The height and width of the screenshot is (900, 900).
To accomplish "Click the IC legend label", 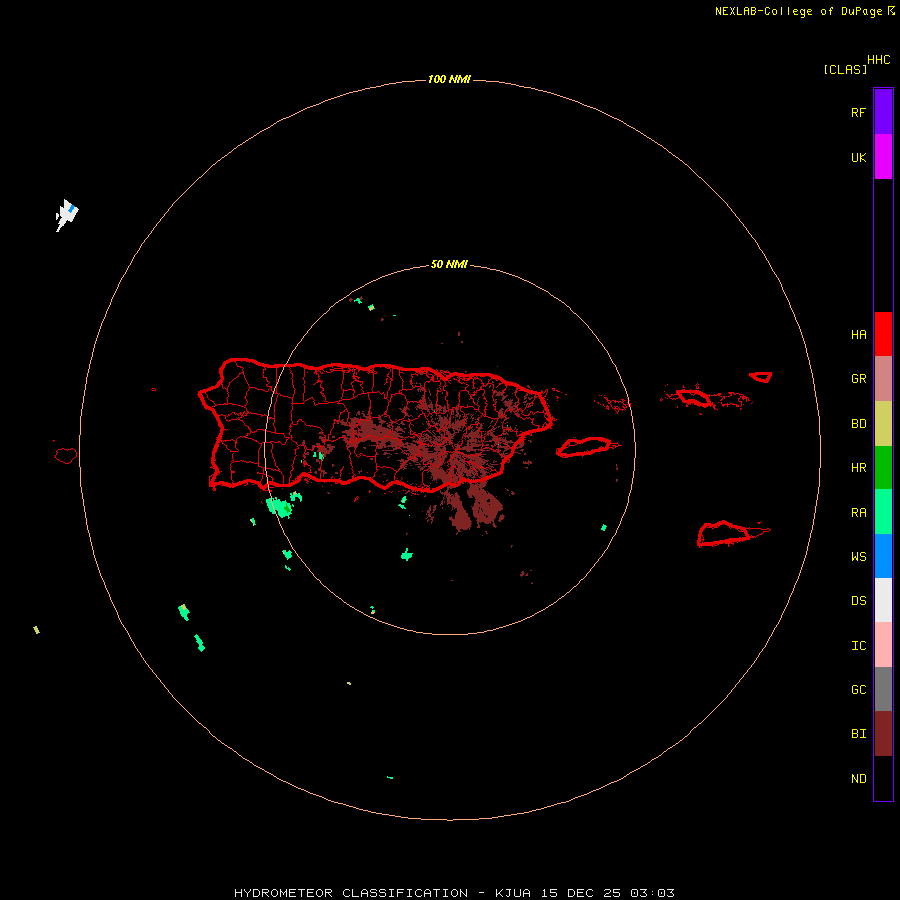I will [858, 645].
